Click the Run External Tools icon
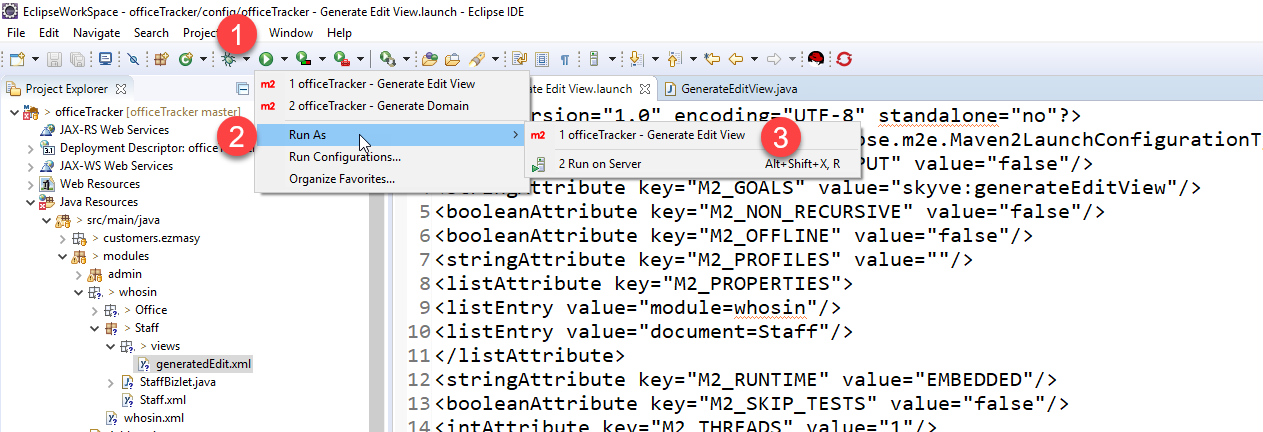Image resolution: width=1263 pixels, height=432 pixels. (341, 59)
